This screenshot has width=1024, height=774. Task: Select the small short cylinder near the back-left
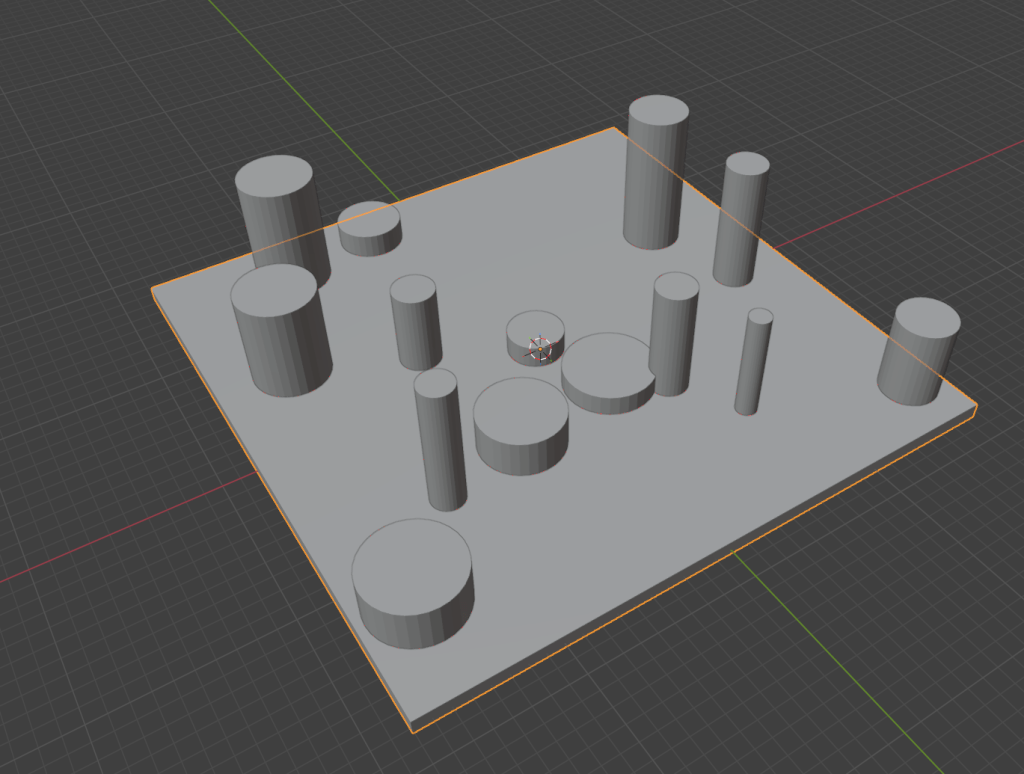click(370, 230)
